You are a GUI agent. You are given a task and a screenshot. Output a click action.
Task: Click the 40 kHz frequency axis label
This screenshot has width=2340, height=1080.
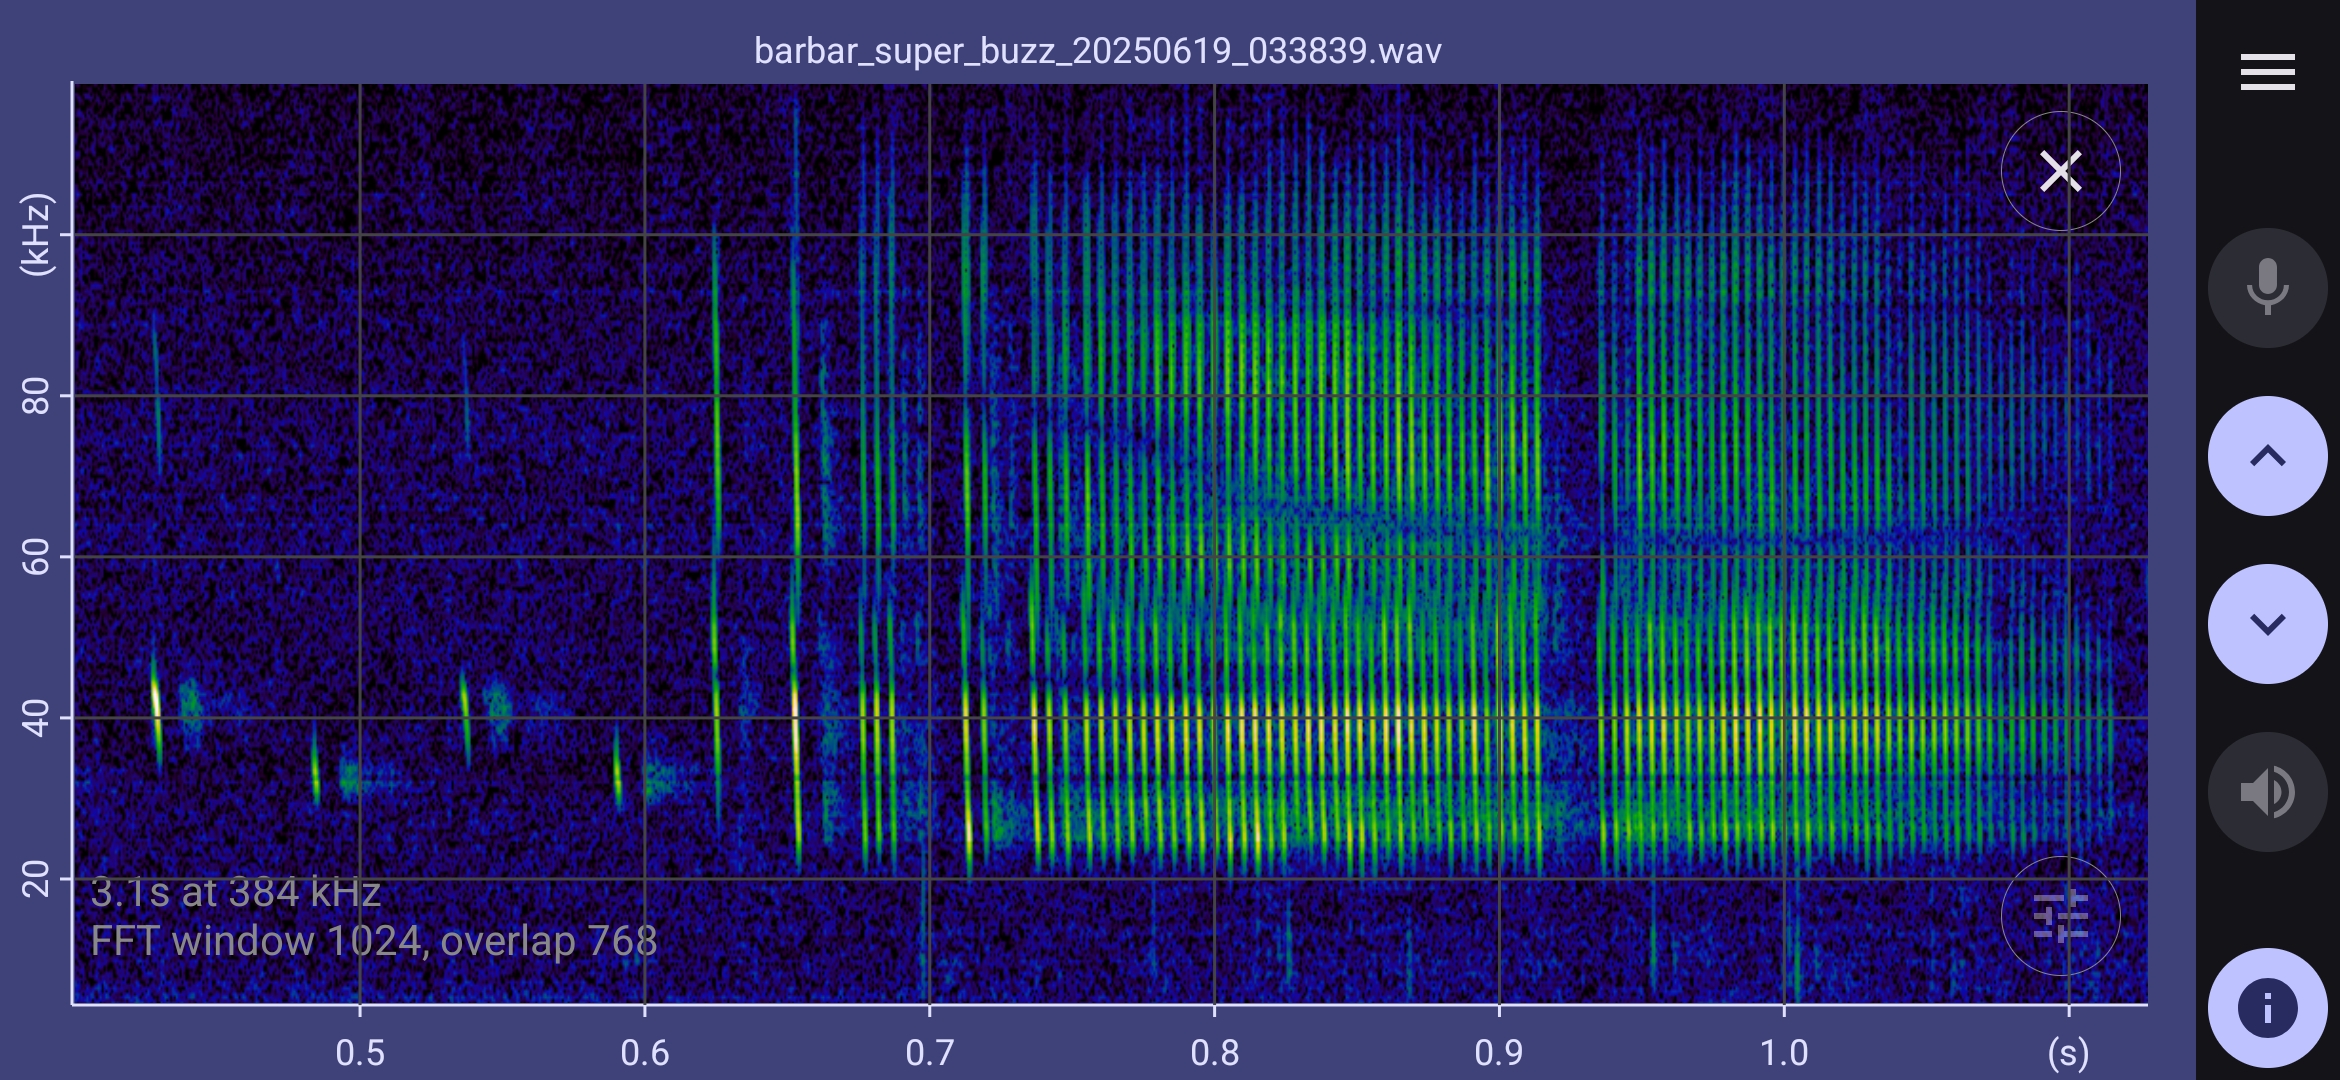click(x=36, y=718)
